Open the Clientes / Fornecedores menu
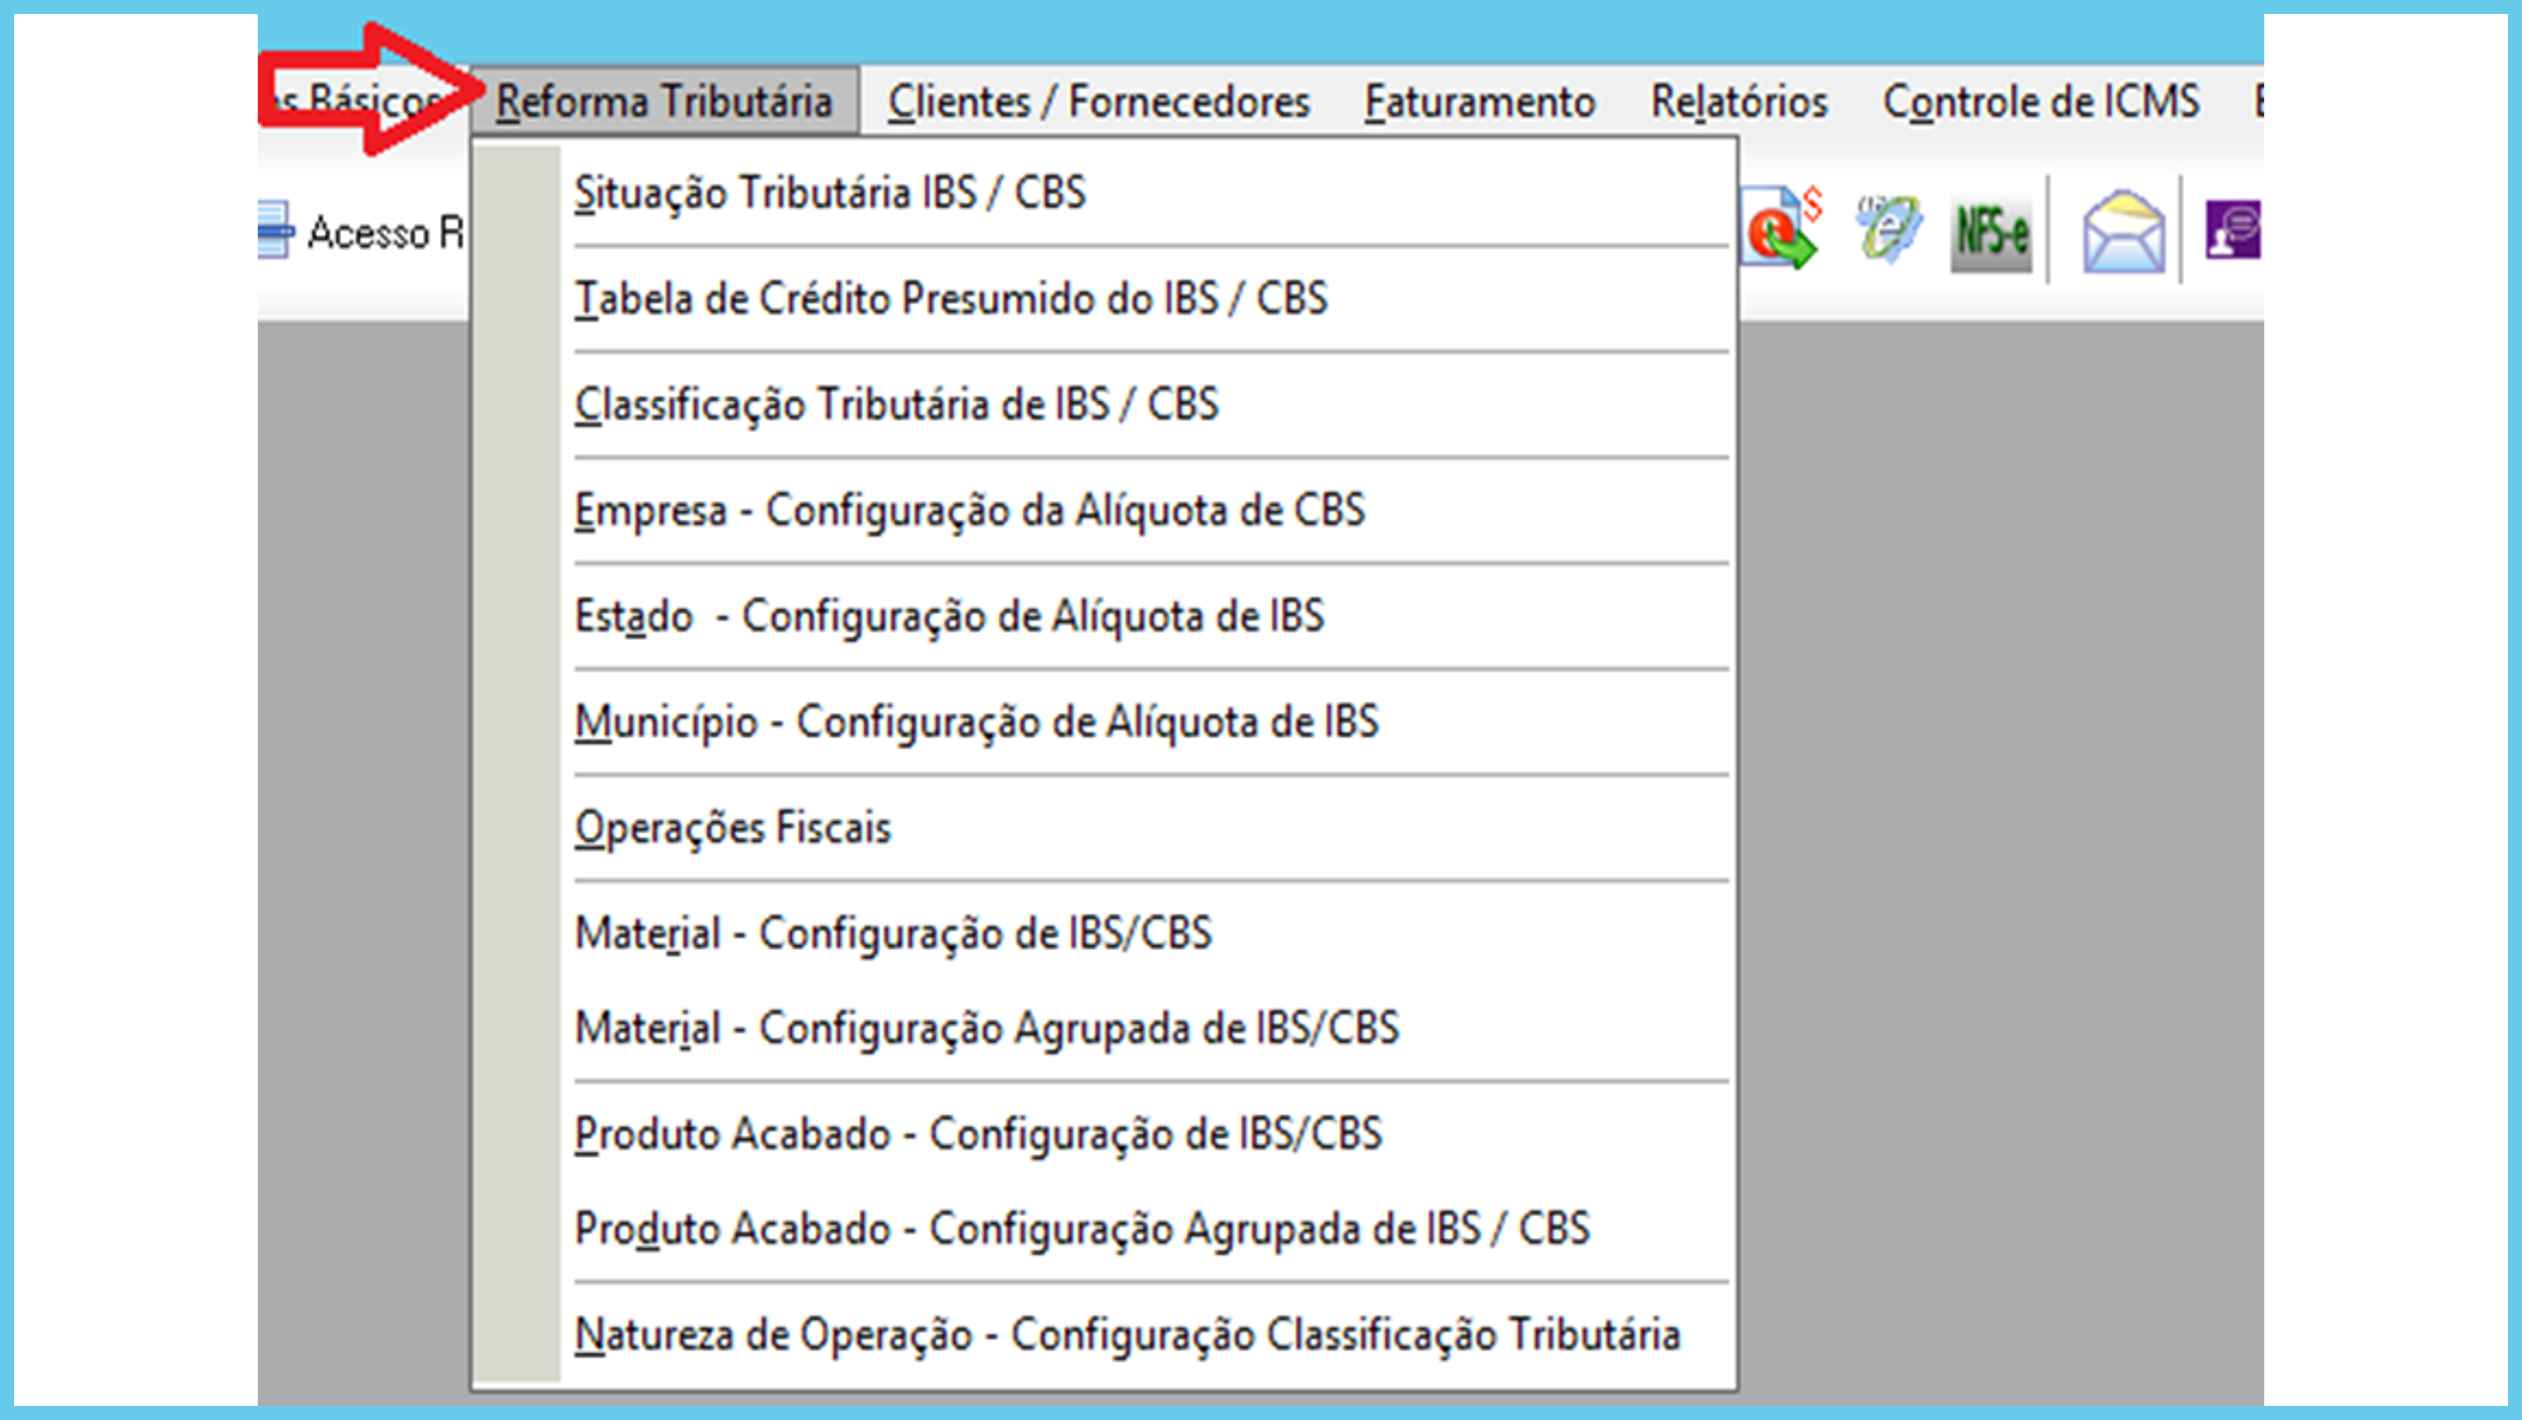Image resolution: width=2522 pixels, height=1420 pixels. [x=1098, y=102]
